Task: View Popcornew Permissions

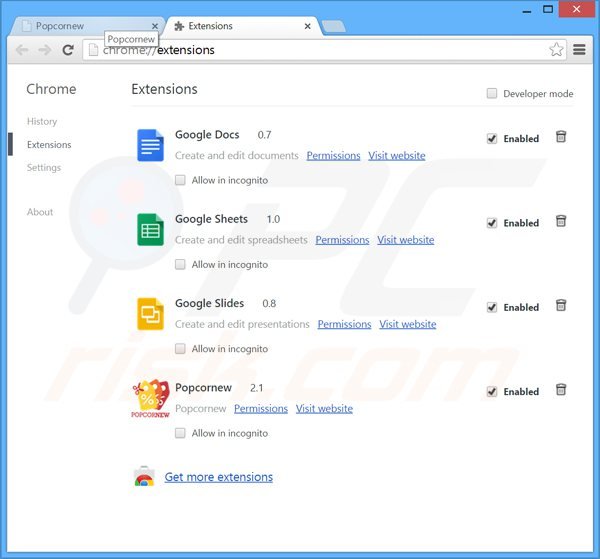Action: (x=261, y=409)
